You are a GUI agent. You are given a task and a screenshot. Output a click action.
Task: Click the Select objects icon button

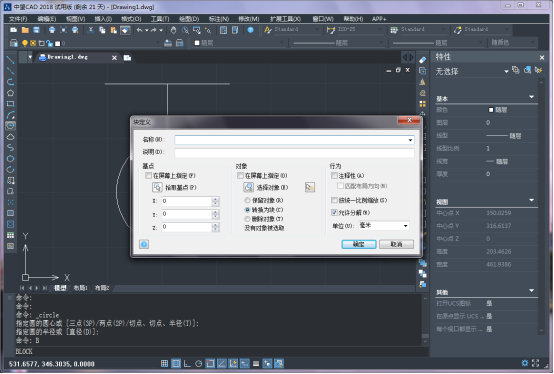tap(248, 188)
